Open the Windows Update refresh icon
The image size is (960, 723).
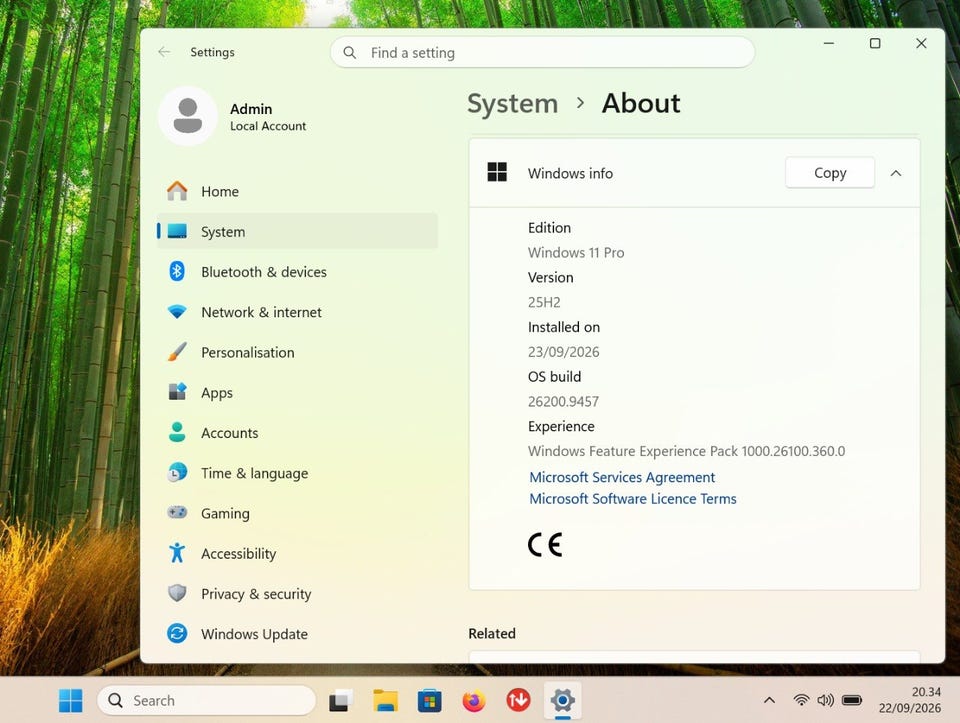(x=177, y=633)
